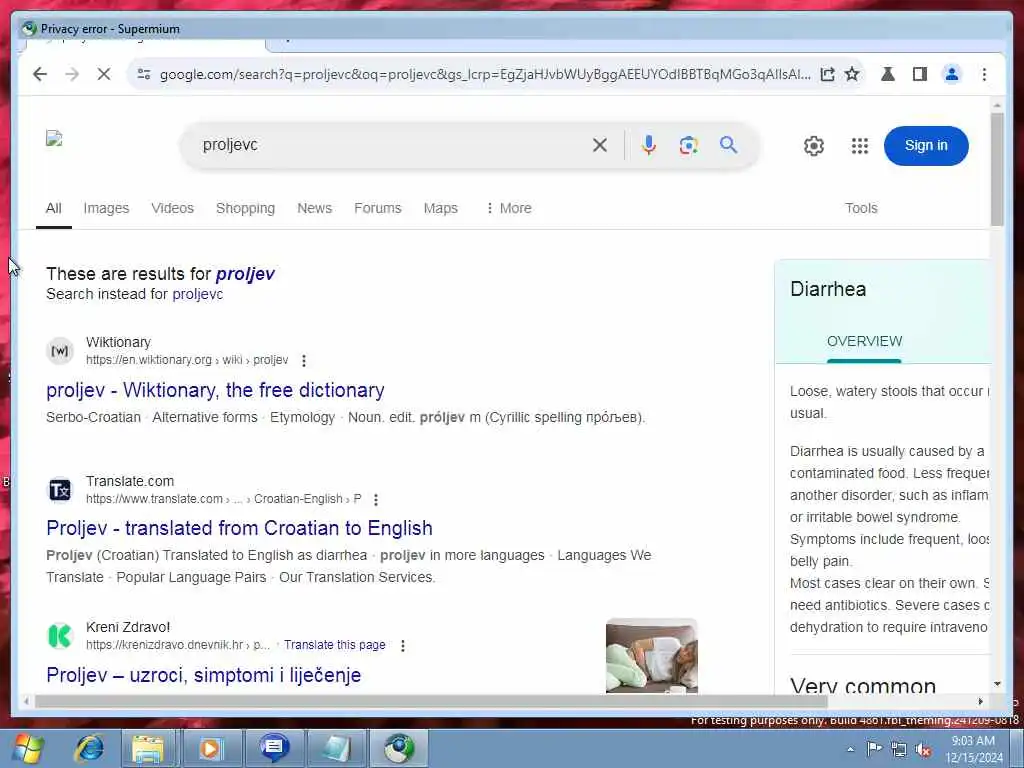Stop loading the page

pyautogui.click(x=104, y=74)
